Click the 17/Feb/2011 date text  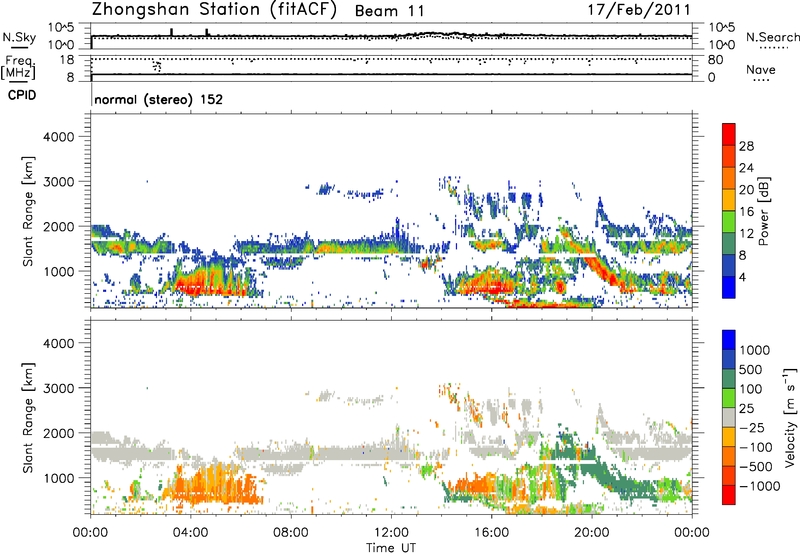pos(639,10)
